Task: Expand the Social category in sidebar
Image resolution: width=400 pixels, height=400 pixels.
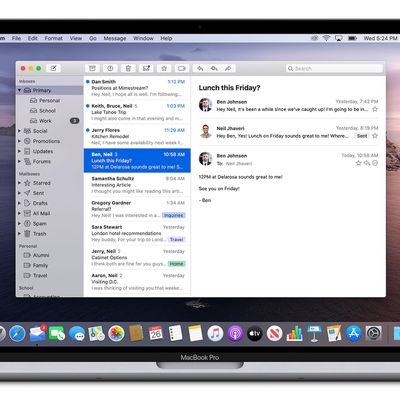Action: coord(19,131)
